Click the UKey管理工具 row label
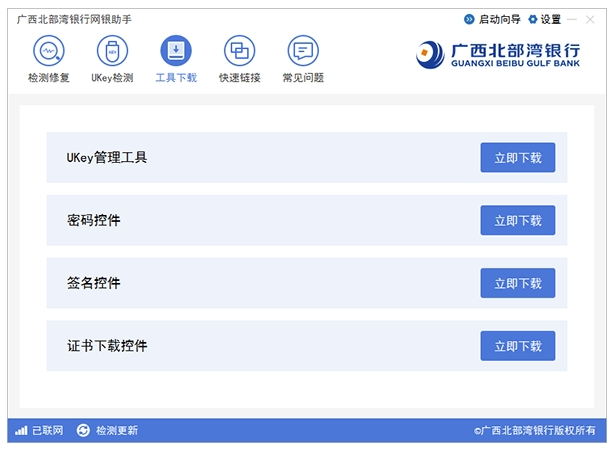 coord(107,157)
